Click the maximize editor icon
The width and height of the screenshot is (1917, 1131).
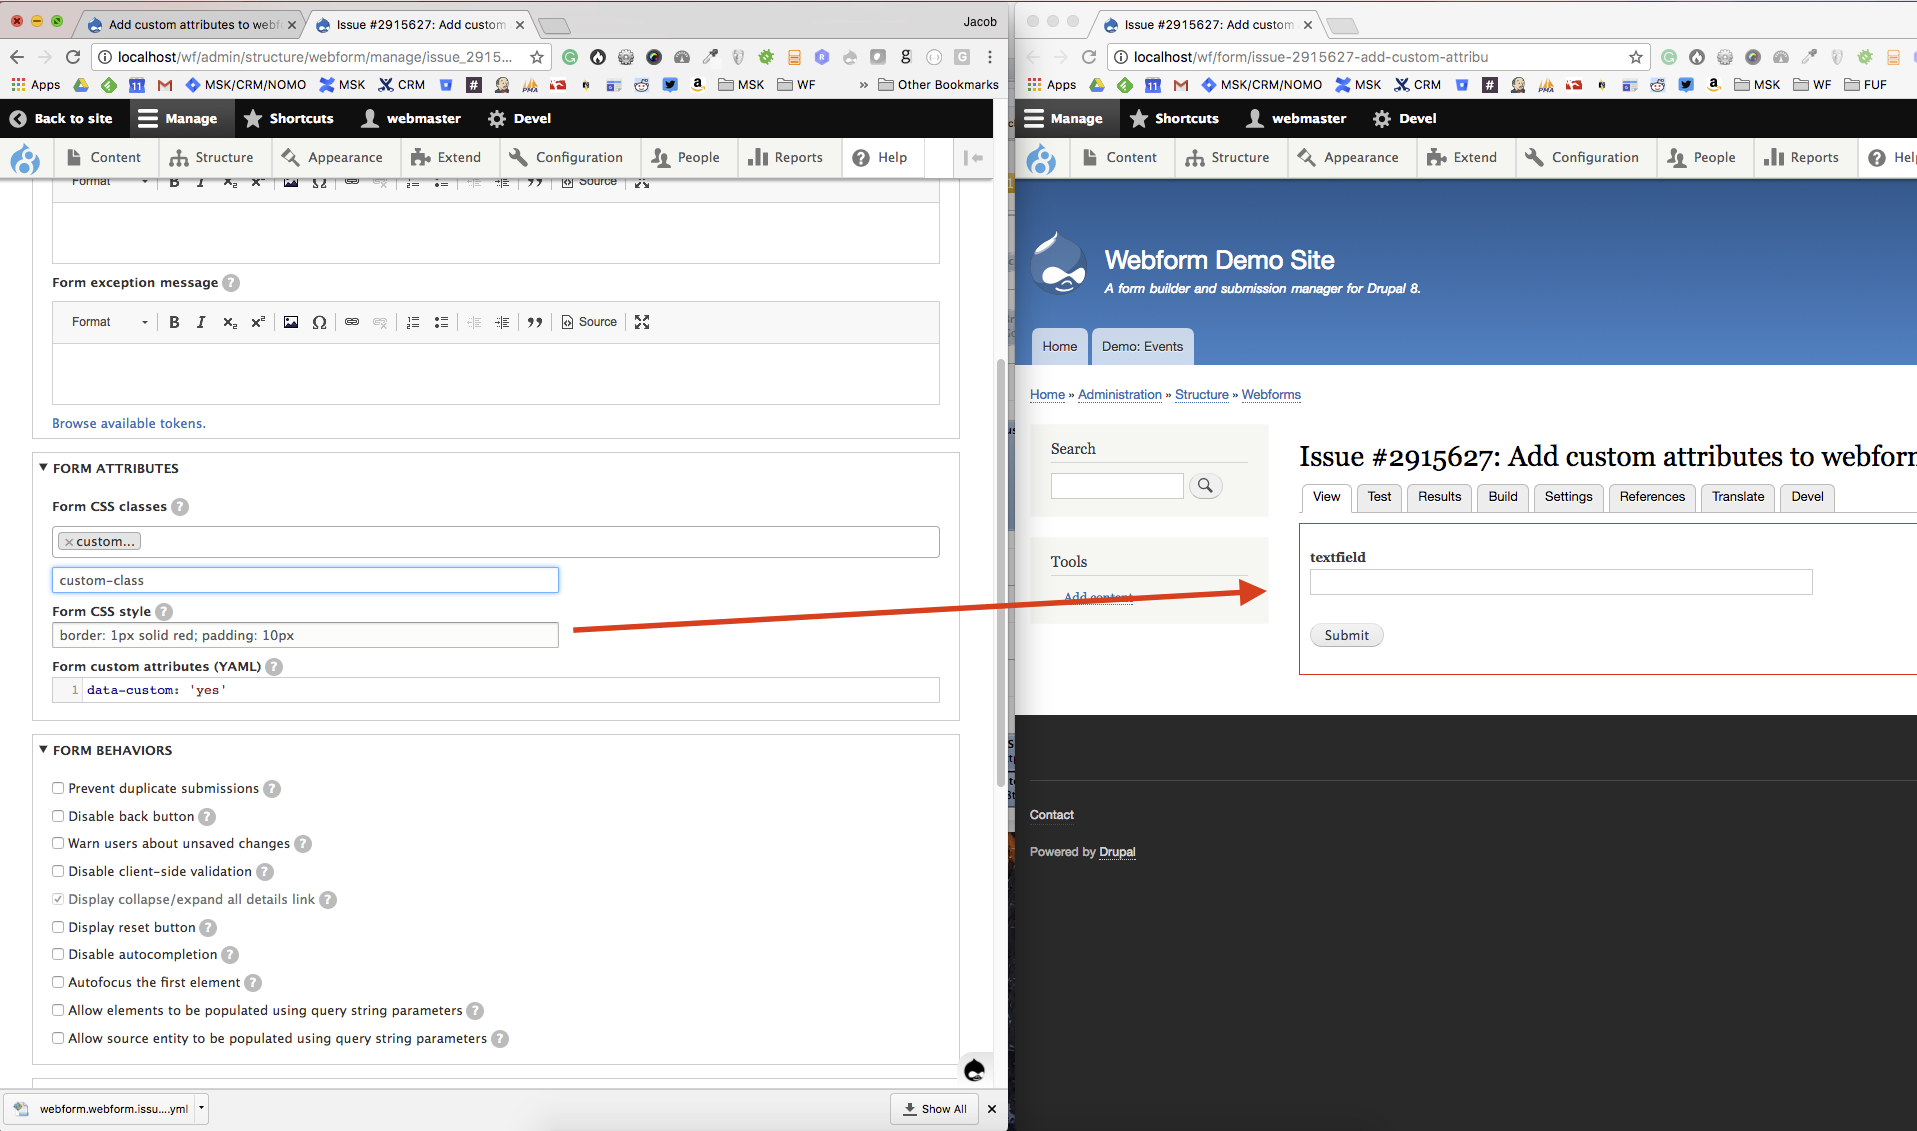[x=641, y=322]
